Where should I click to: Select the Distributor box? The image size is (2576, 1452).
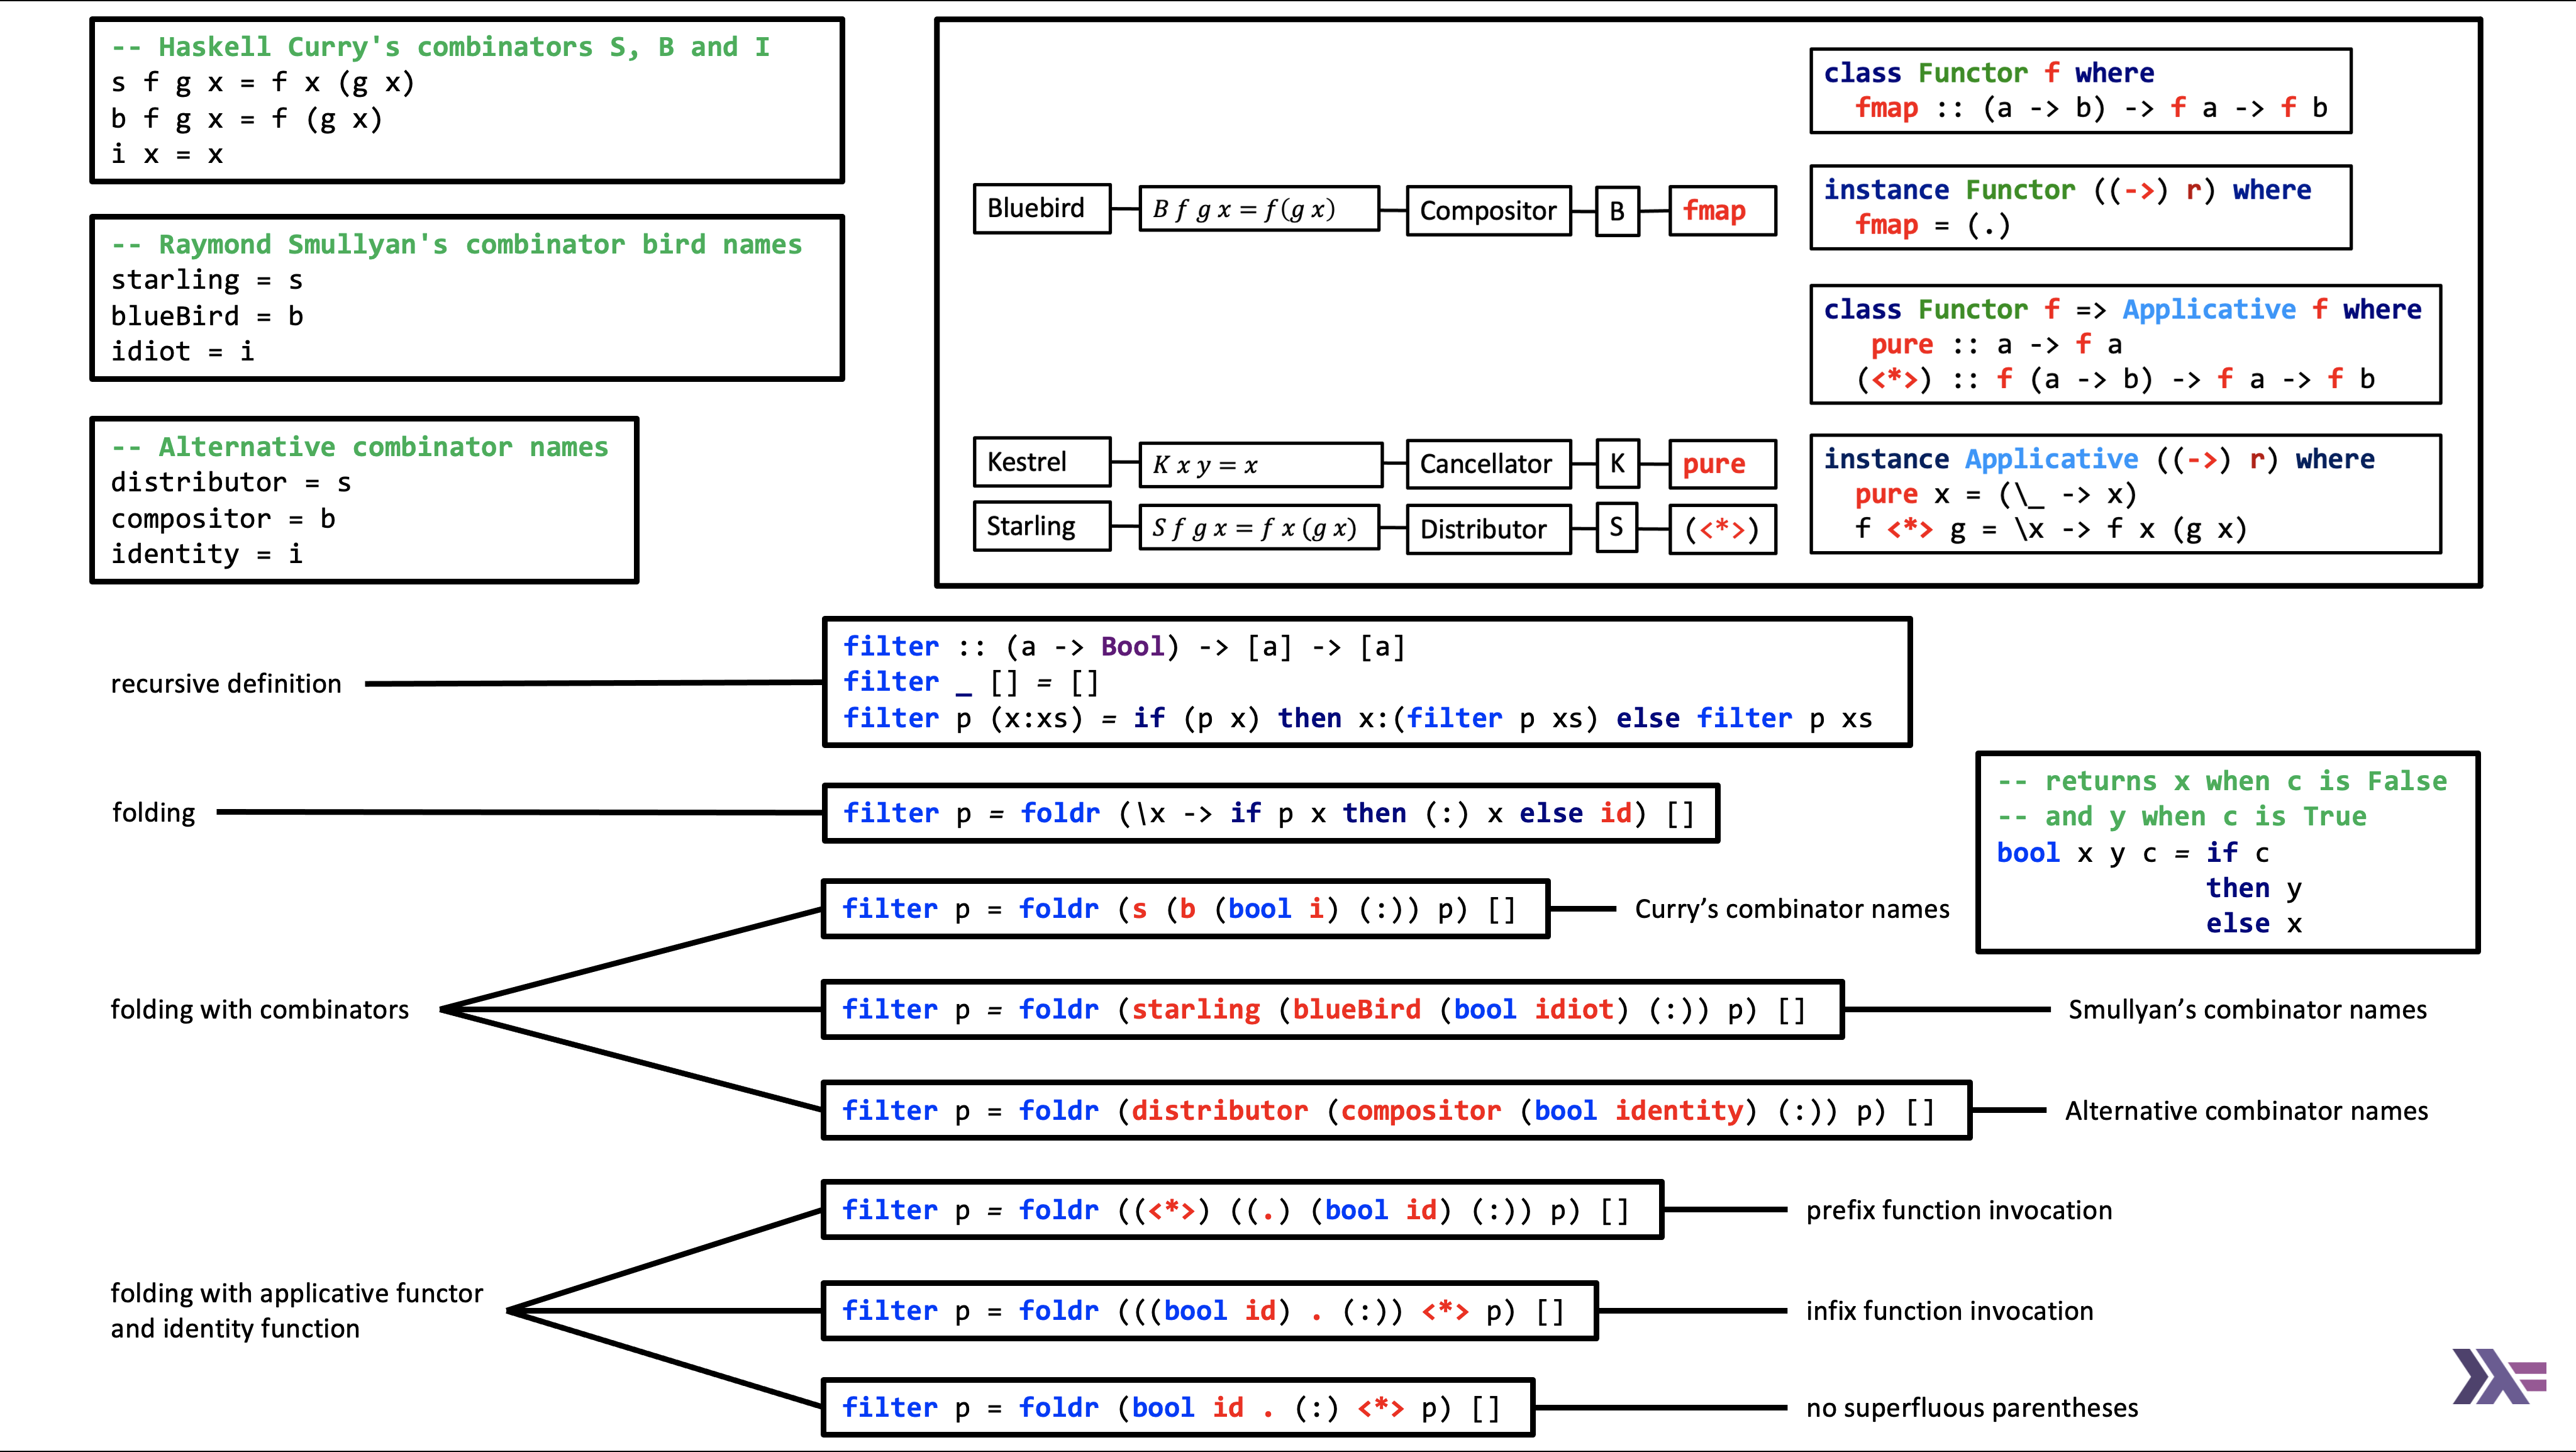[x=1488, y=528]
